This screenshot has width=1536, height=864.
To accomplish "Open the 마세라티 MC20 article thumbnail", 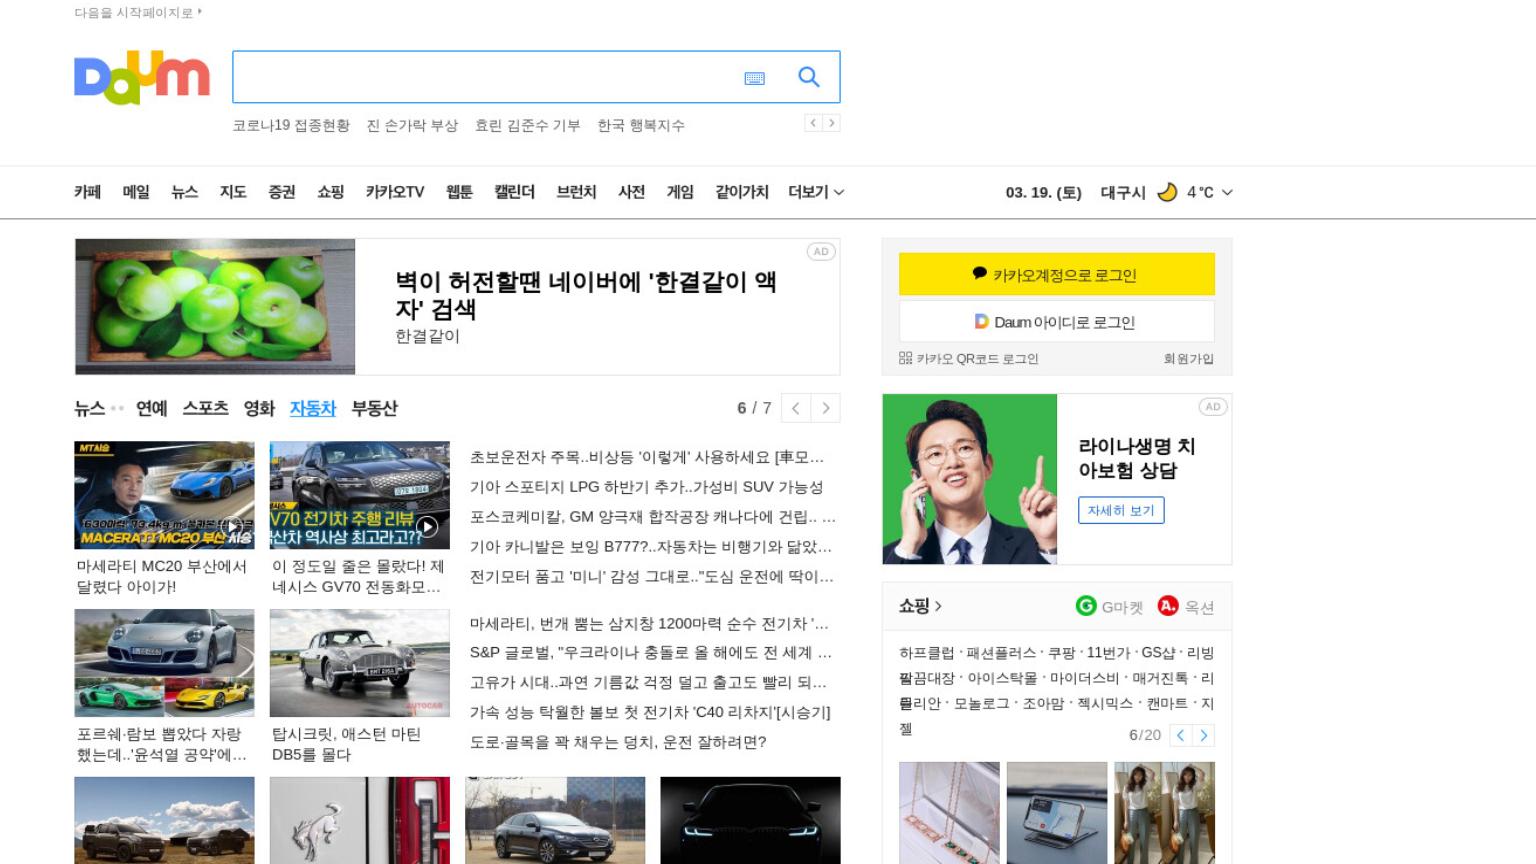I will pyautogui.click(x=164, y=495).
